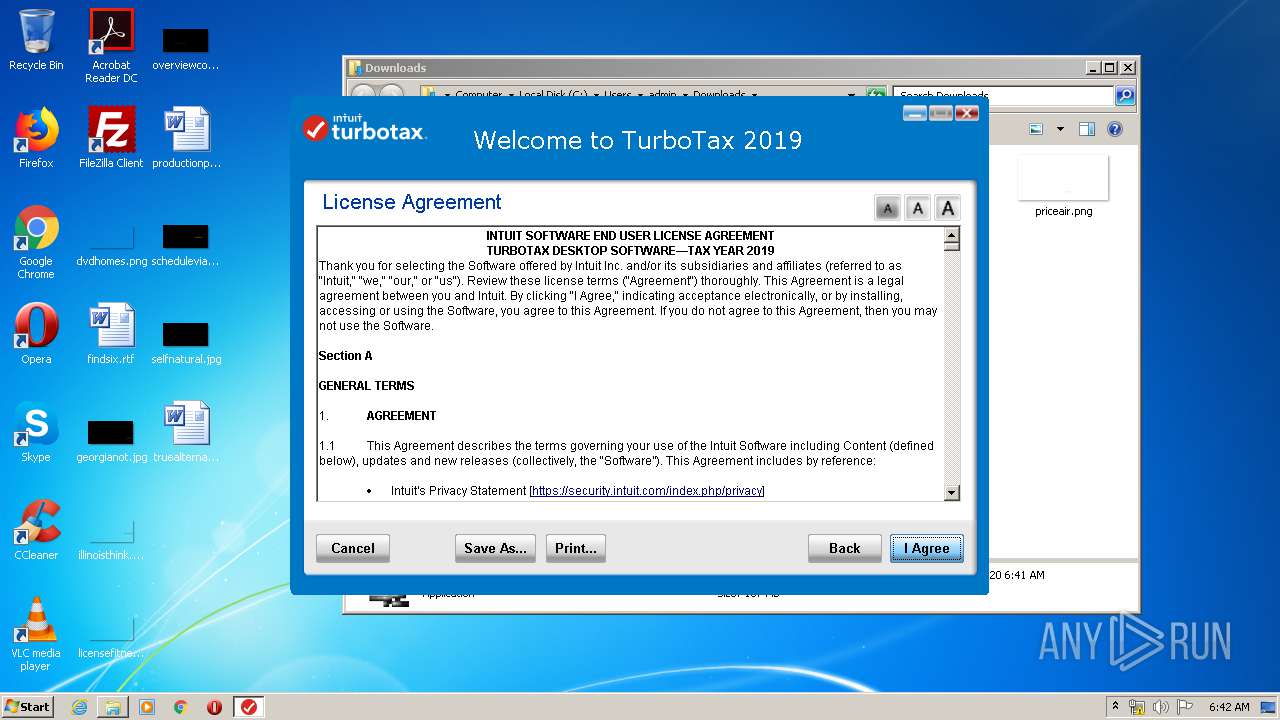Show hidden system tray icons
The image size is (1280, 720).
pyautogui.click(x=1115, y=706)
